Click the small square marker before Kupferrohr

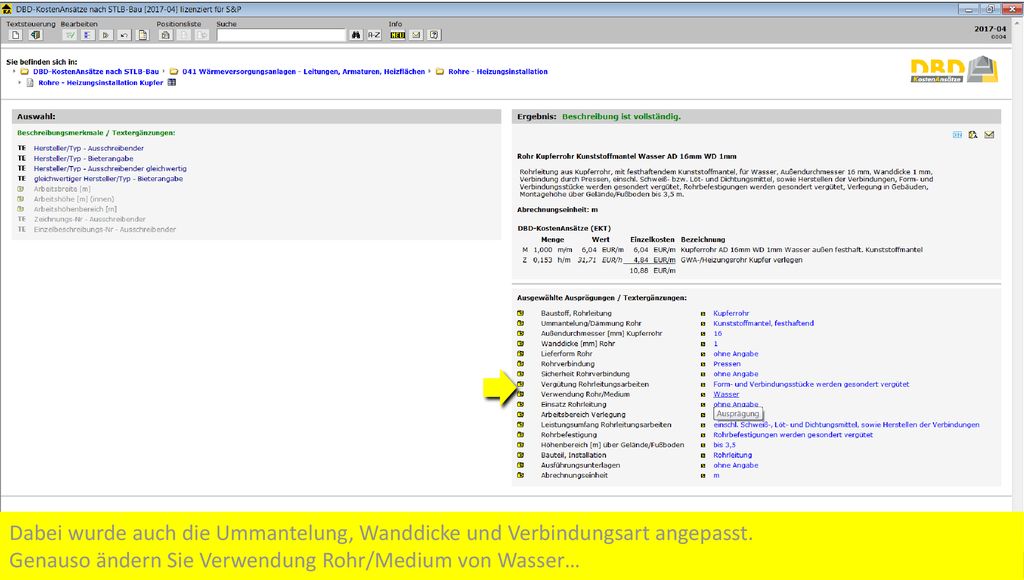pos(703,314)
